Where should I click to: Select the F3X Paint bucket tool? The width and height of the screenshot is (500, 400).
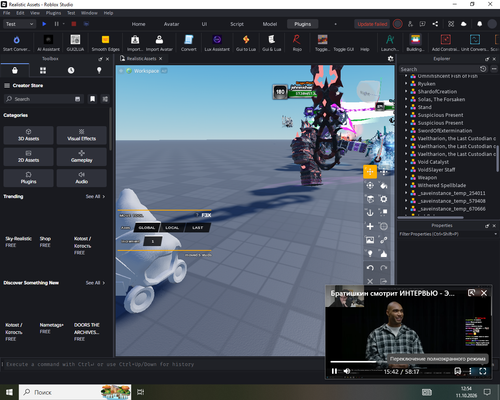point(384,186)
